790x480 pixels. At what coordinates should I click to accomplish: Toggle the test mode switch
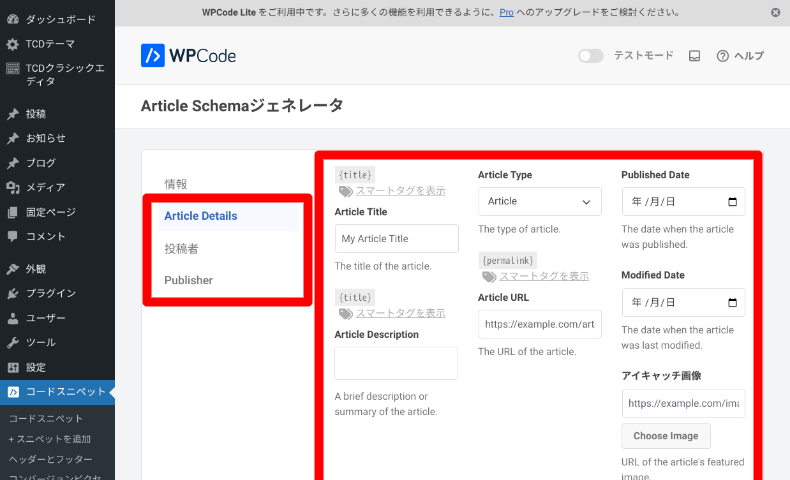tap(590, 56)
